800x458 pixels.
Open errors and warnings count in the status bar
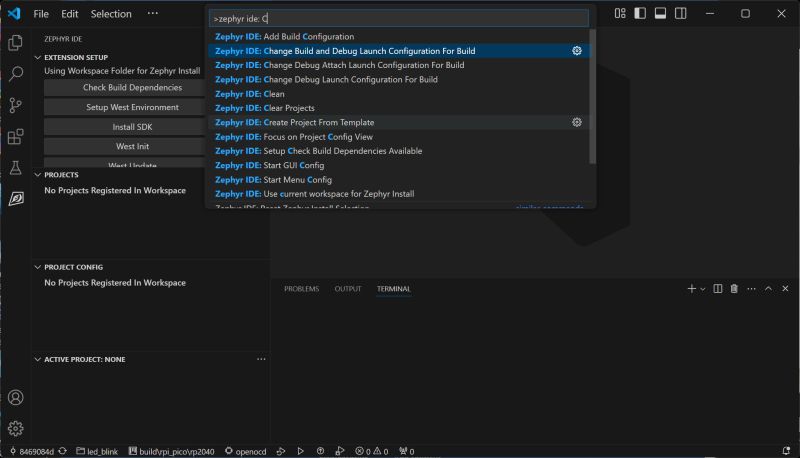tap(371, 451)
